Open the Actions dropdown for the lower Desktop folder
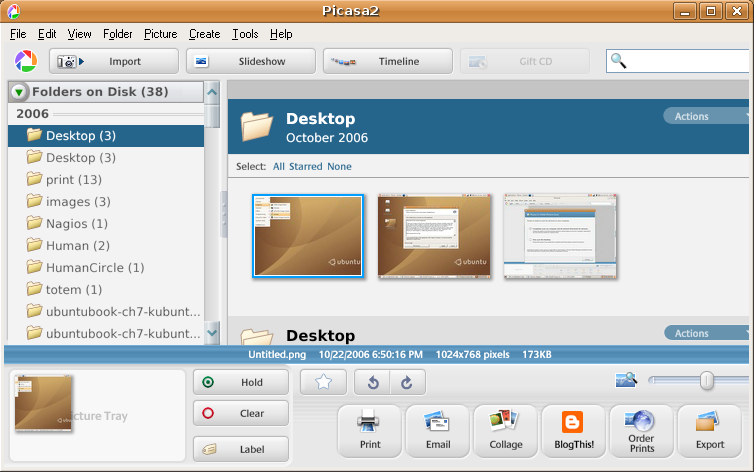The width and height of the screenshot is (754, 472). tap(706, 333)
